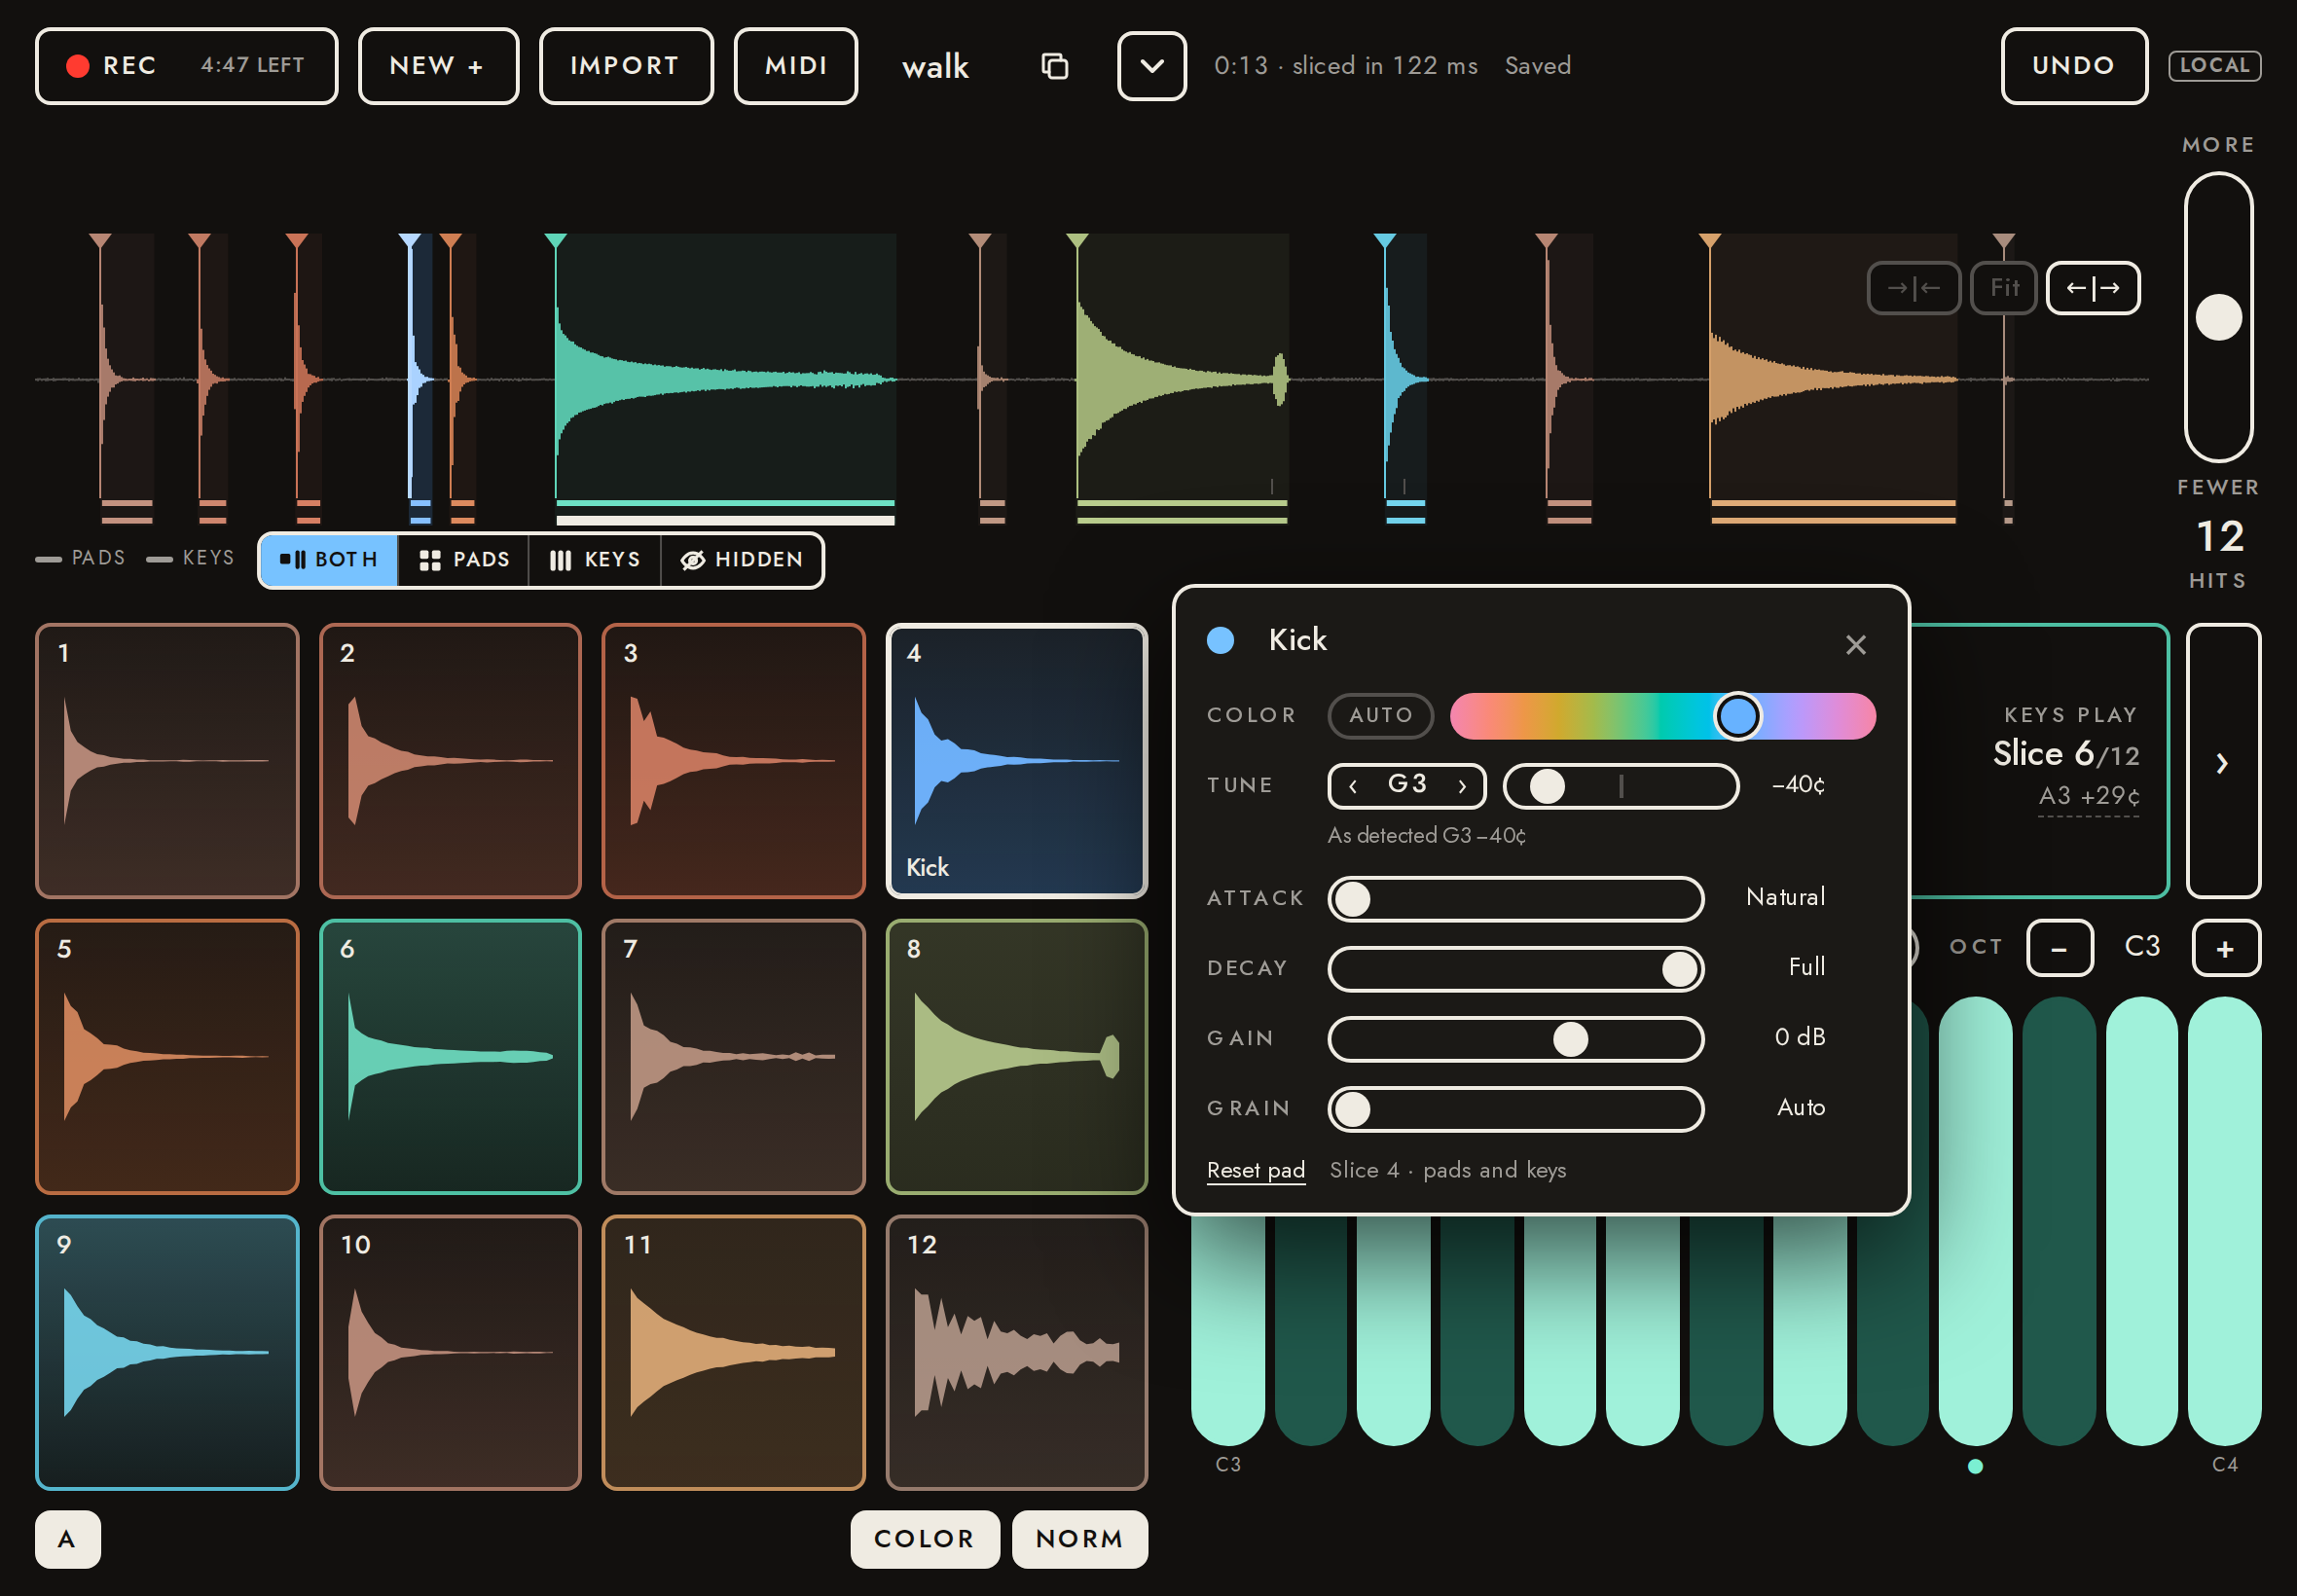2297x1596 pixels.
Task: Play the C4 key on the keyboard
Action: coord(2223,1220)
